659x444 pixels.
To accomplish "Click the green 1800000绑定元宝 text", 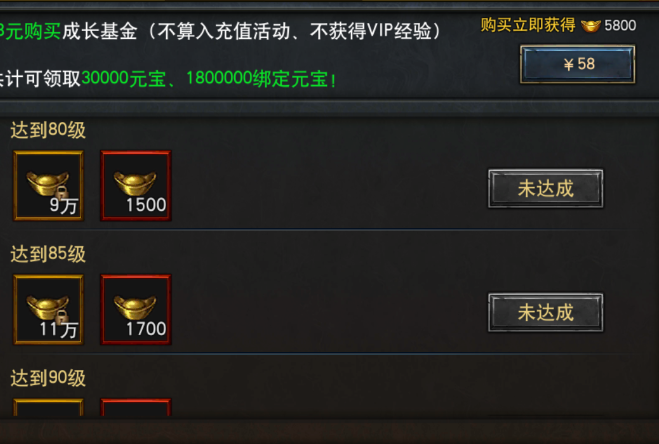I will click(x=257, y=79).
